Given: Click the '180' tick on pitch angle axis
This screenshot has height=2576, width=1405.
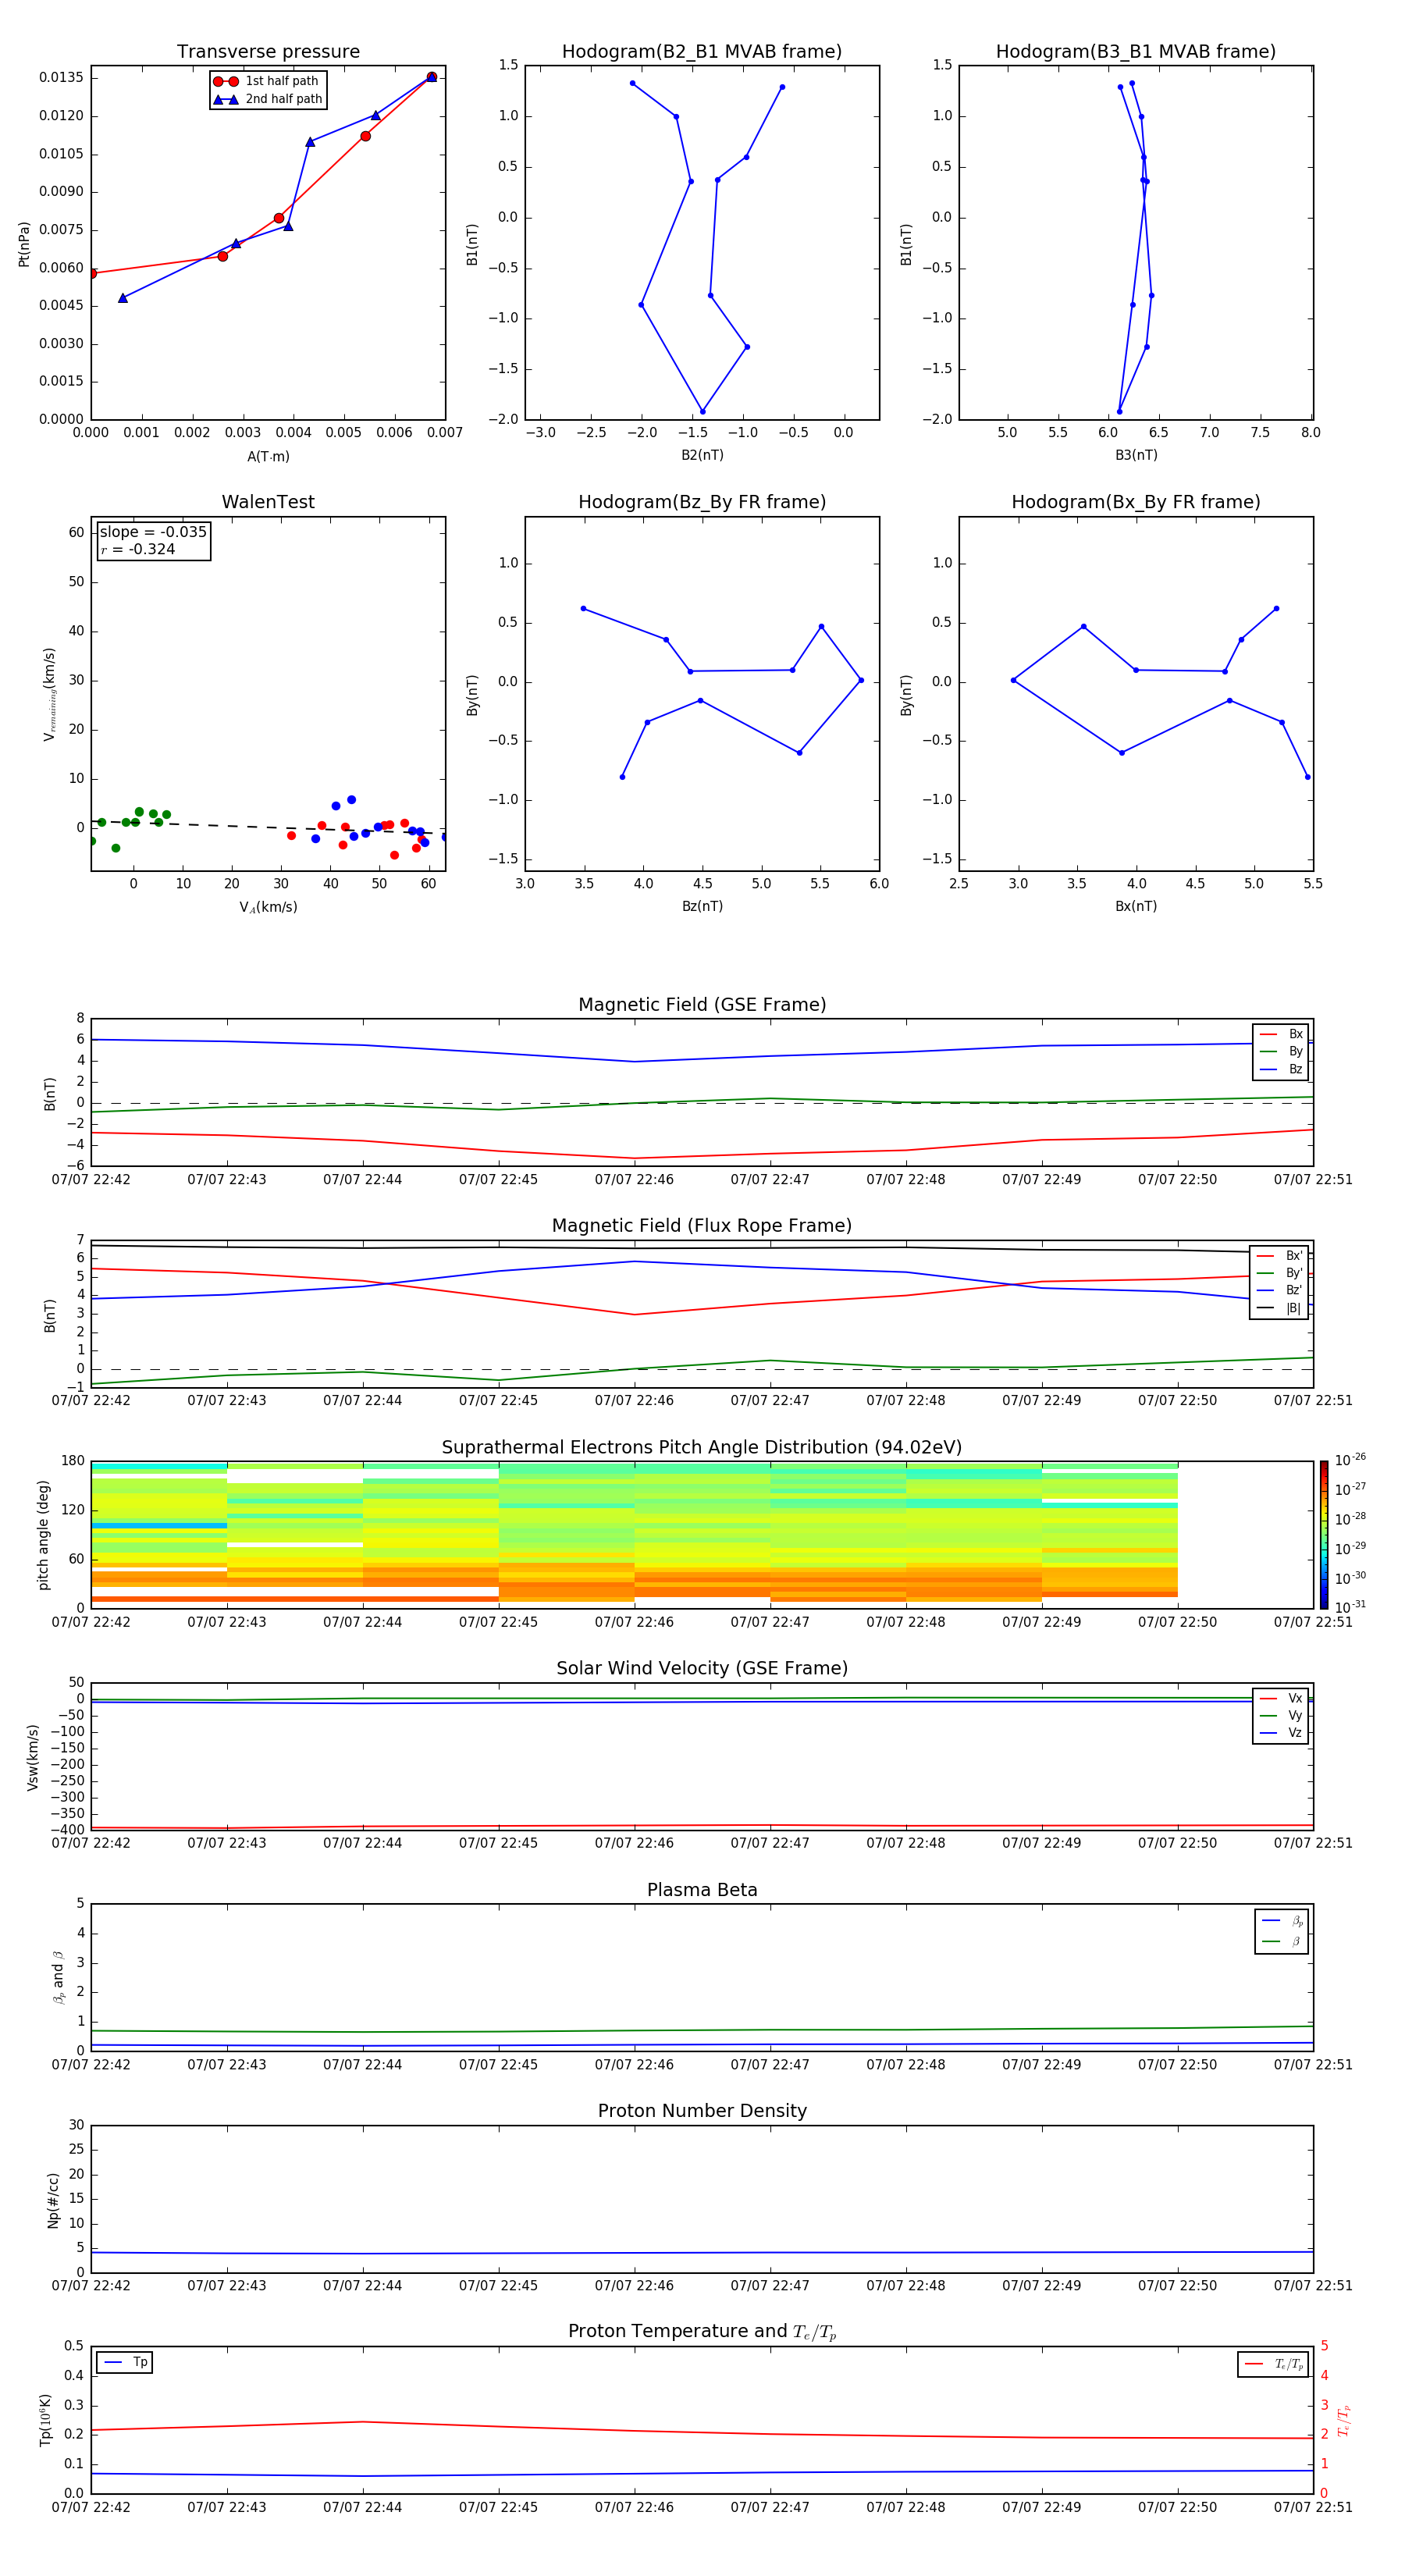Looking at the screenshot, I should tap(73, 1461).
